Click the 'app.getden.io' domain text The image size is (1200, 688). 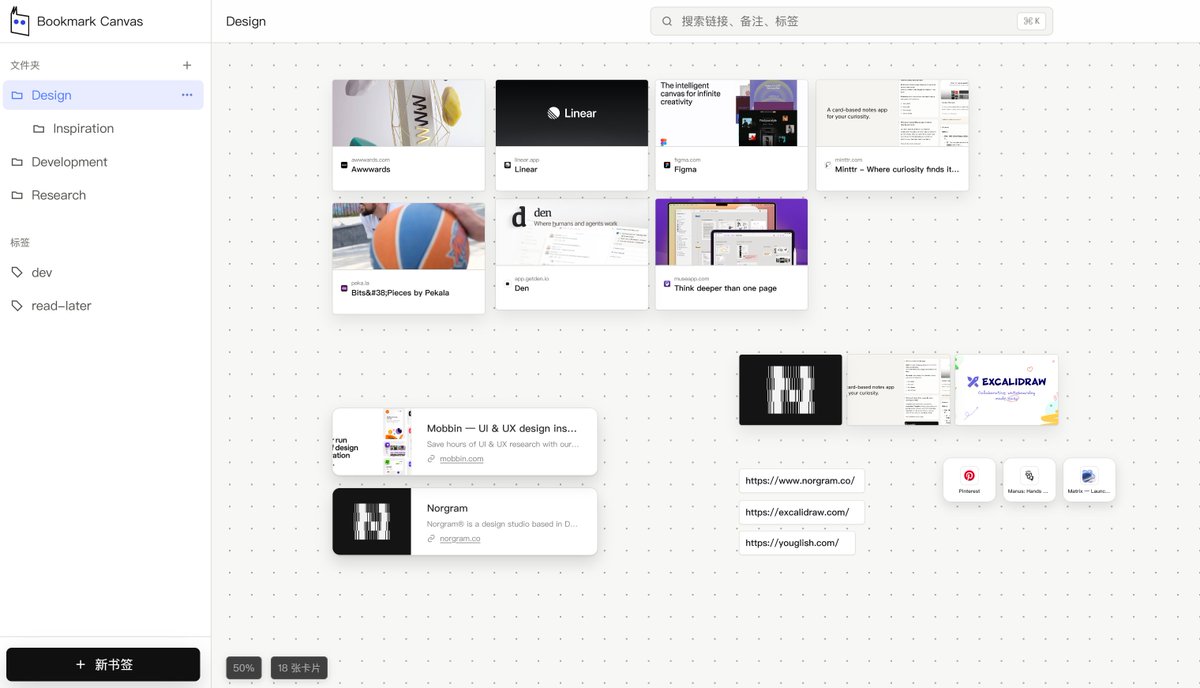pos(534,279)
